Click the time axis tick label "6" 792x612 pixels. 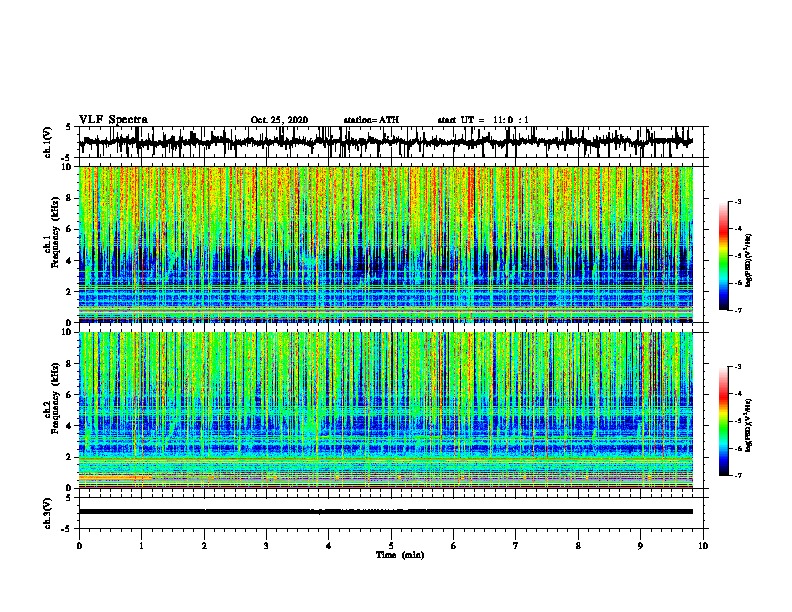(454, 546)
